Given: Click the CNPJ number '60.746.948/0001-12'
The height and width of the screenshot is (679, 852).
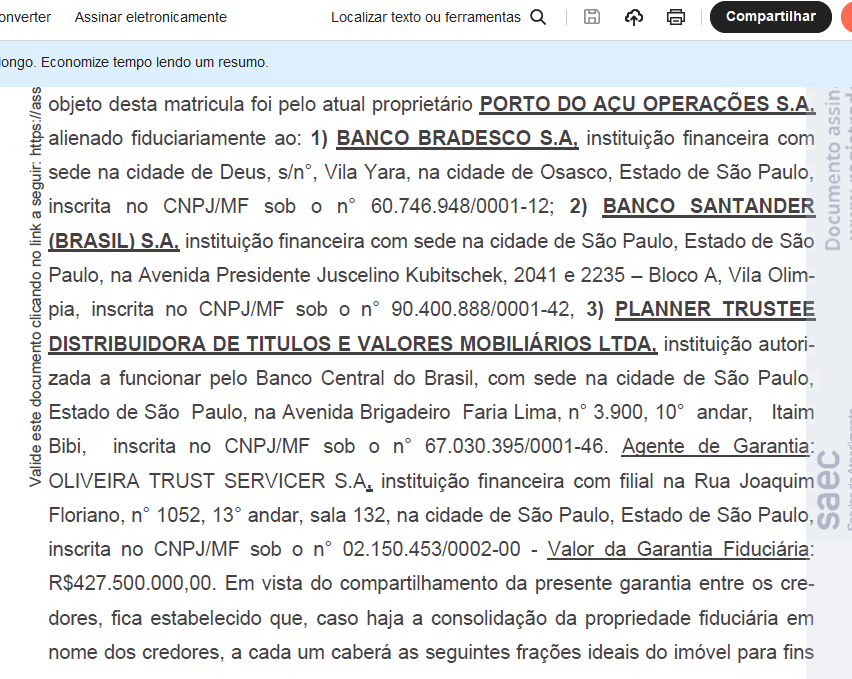Looking at the screenshot, I should (x=460, y=206).
